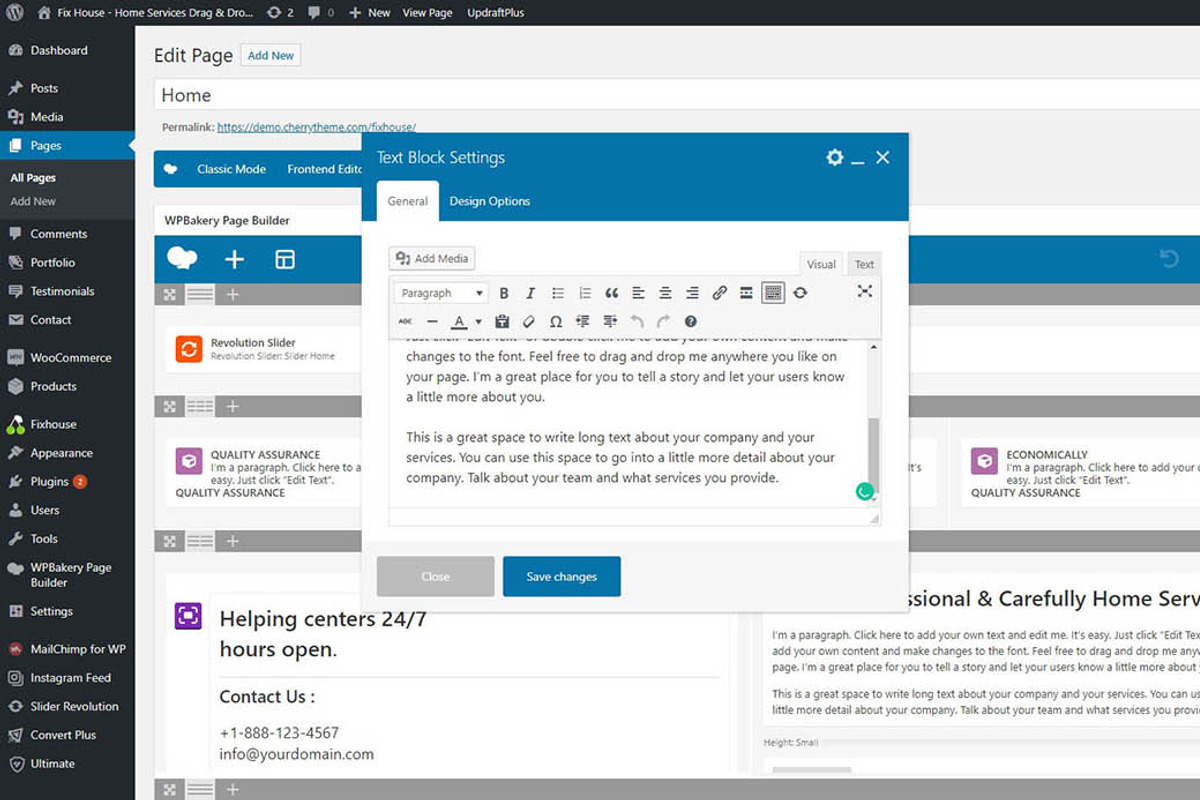Viewport: 1200px width, 800px height.
Task: Insert a horizontal line
Action: [432, 321]
